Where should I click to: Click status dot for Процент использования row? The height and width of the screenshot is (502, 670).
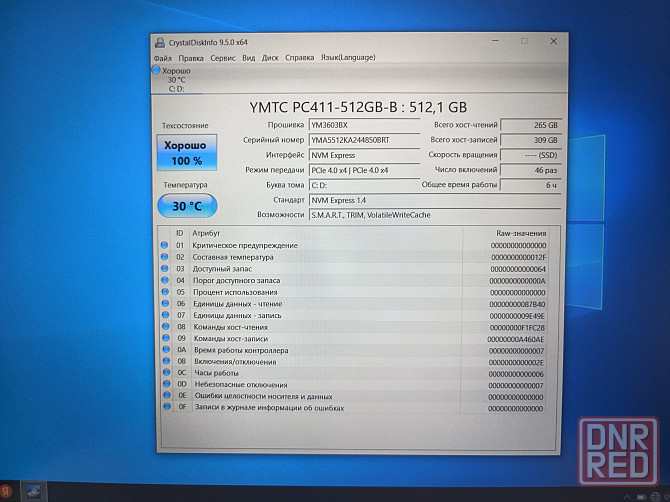coord(165,292)
